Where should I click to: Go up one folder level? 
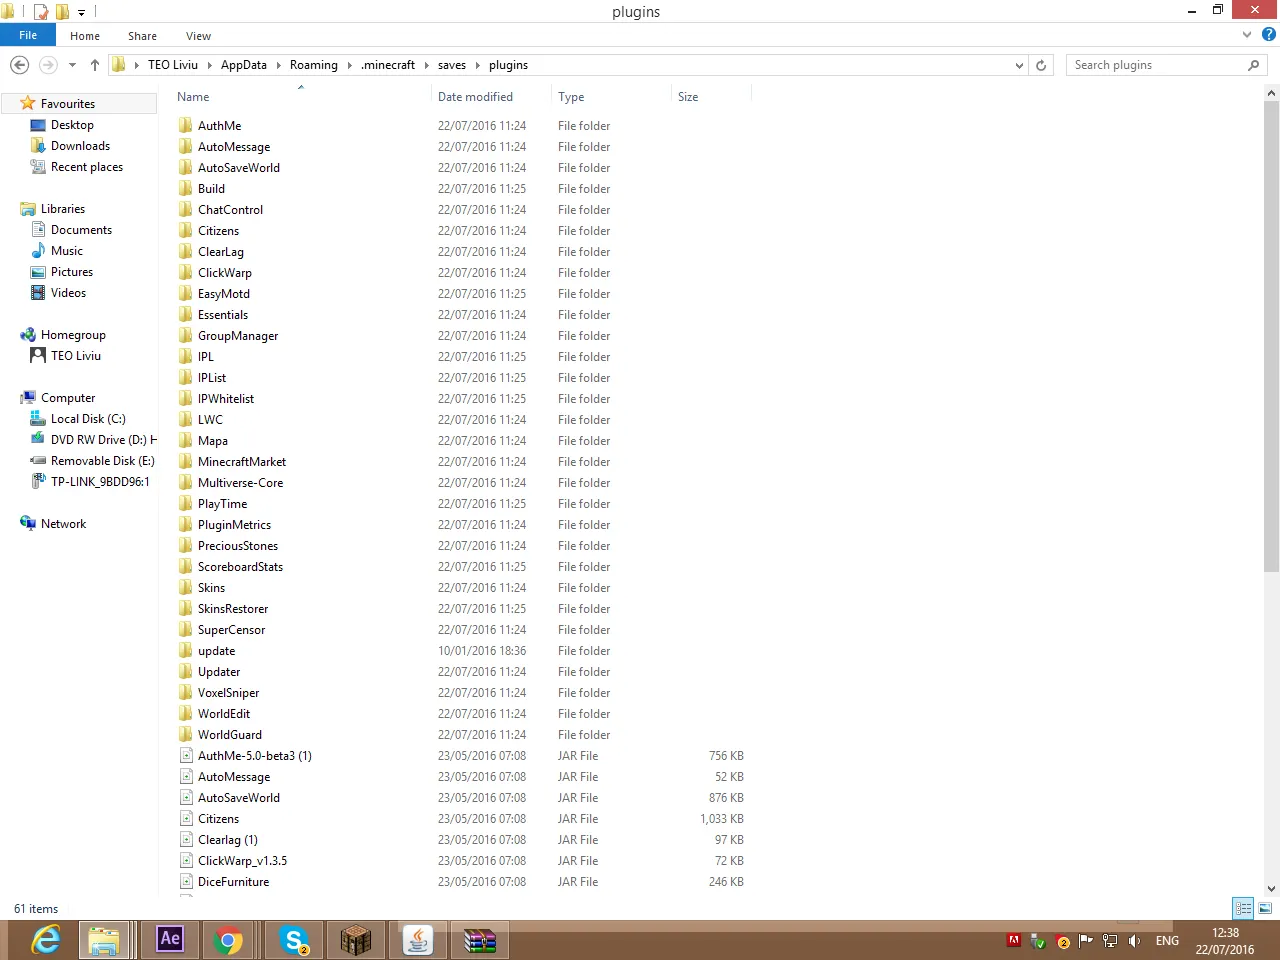point(95,65)
